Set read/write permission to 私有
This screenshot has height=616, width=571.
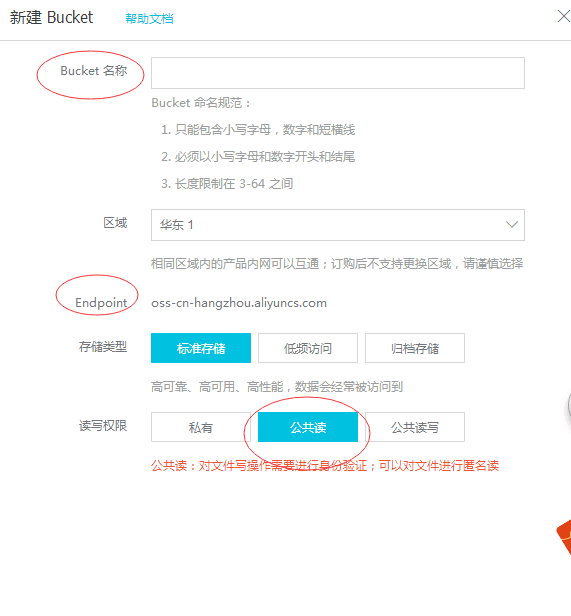point(201,427)
